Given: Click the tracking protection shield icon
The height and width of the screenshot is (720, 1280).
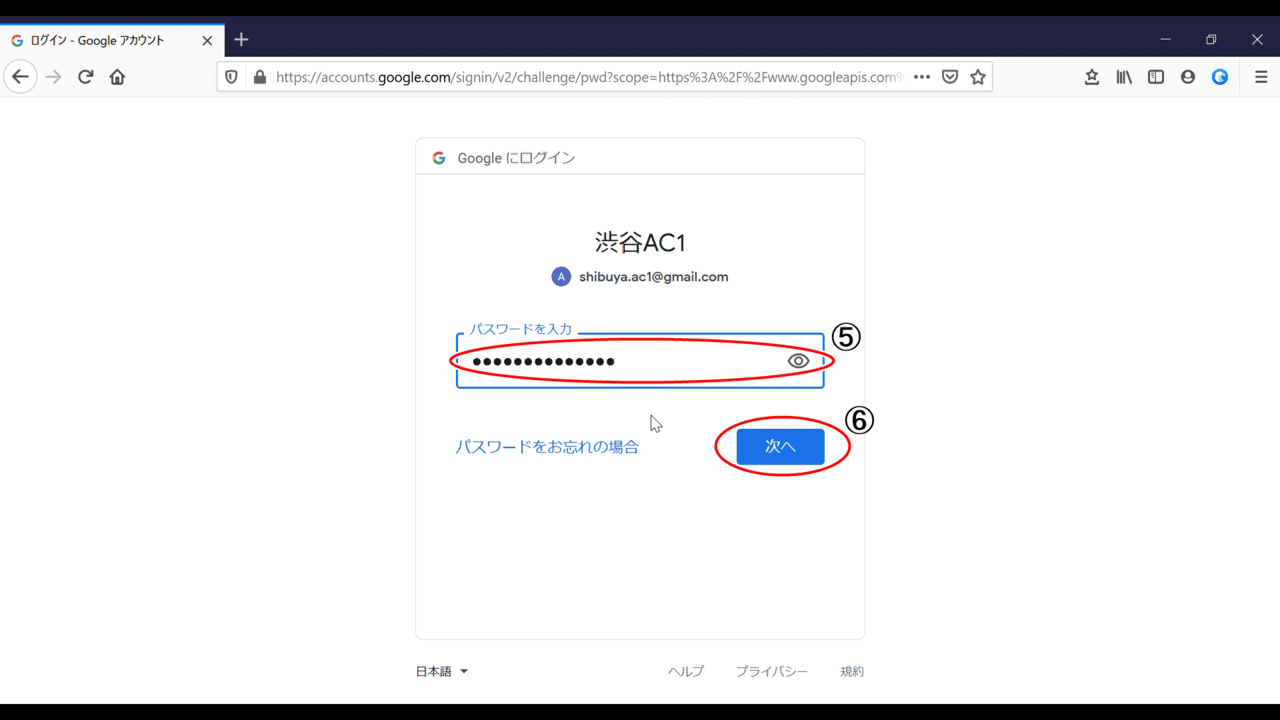Looking at the screenshot, I should tap(232, 77).
